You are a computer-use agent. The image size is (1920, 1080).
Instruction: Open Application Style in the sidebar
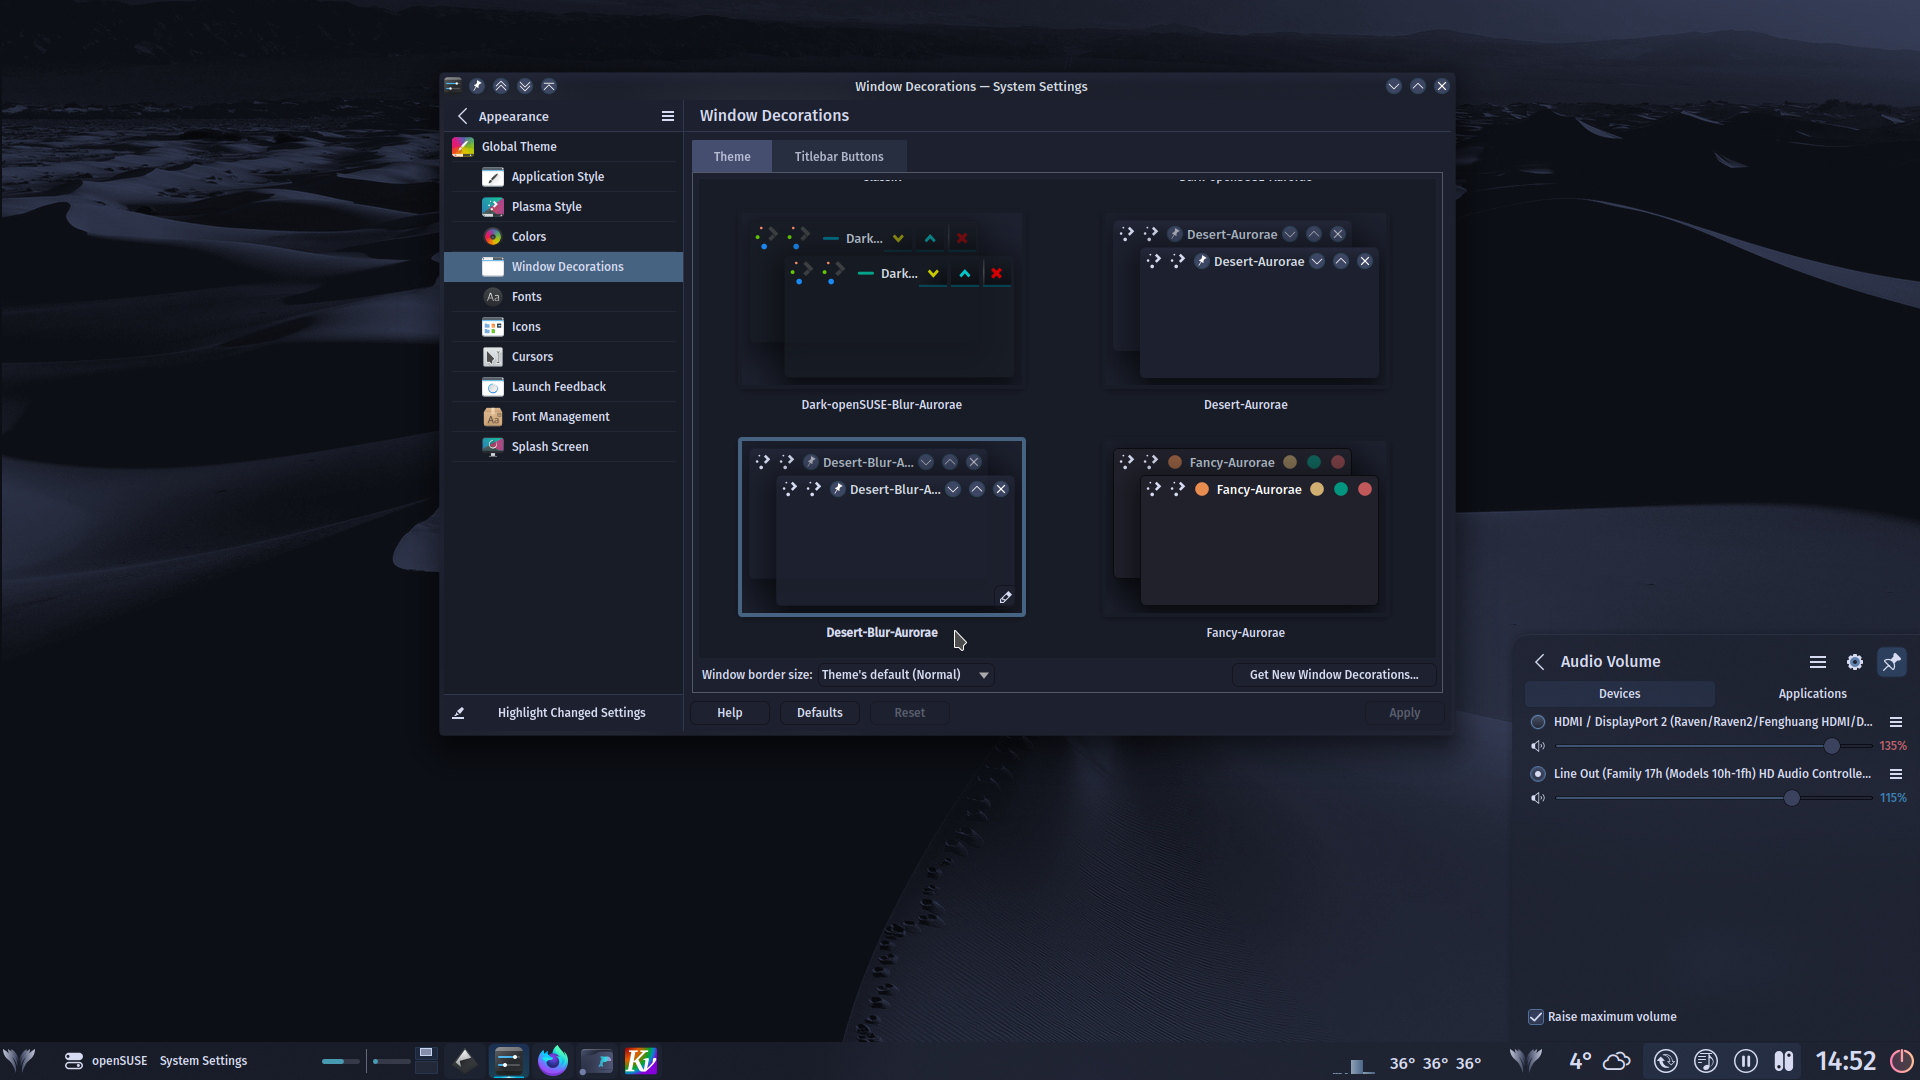(564, 177)
